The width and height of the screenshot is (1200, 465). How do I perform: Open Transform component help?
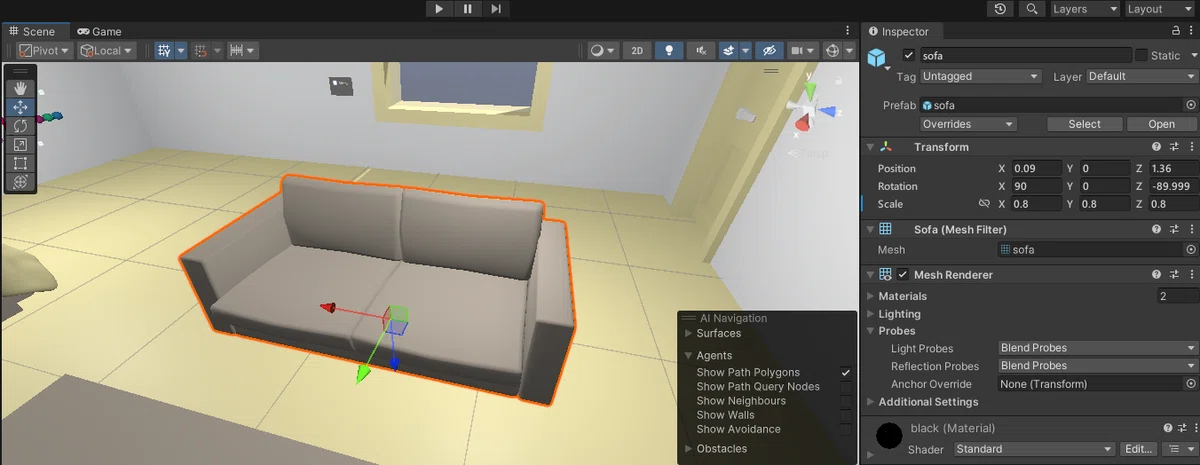tap(1155, 147)
